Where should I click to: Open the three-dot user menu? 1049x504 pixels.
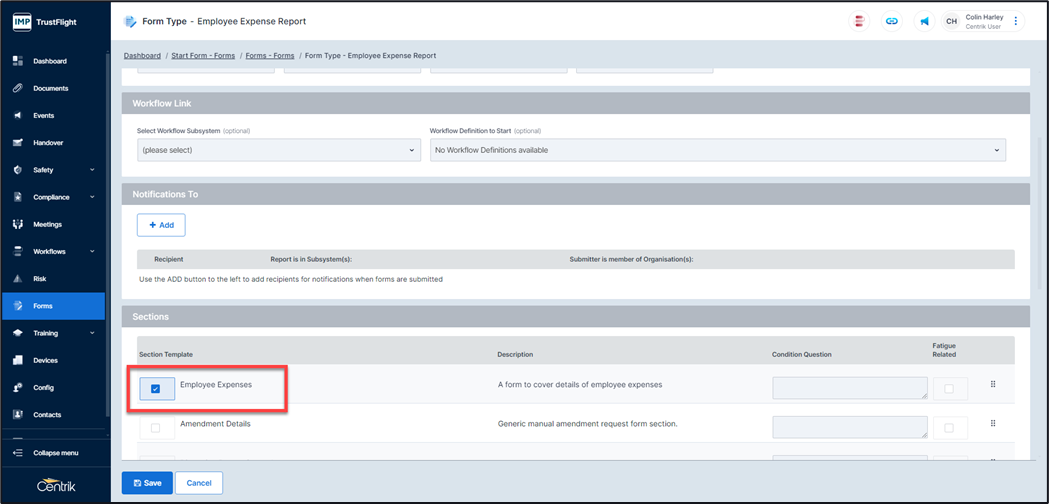tap(1016, 21)
